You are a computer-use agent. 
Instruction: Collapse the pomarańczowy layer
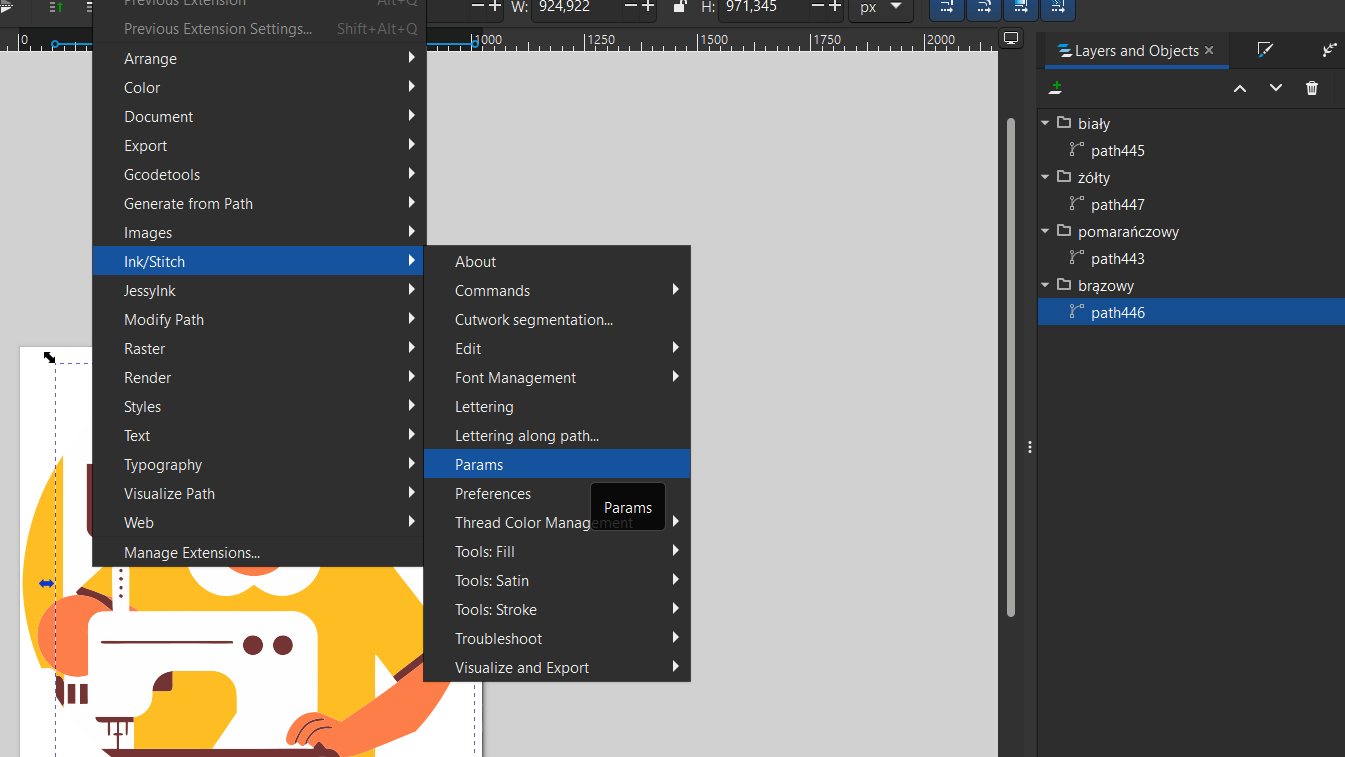pyautogui.click(x=1045, y=232)
